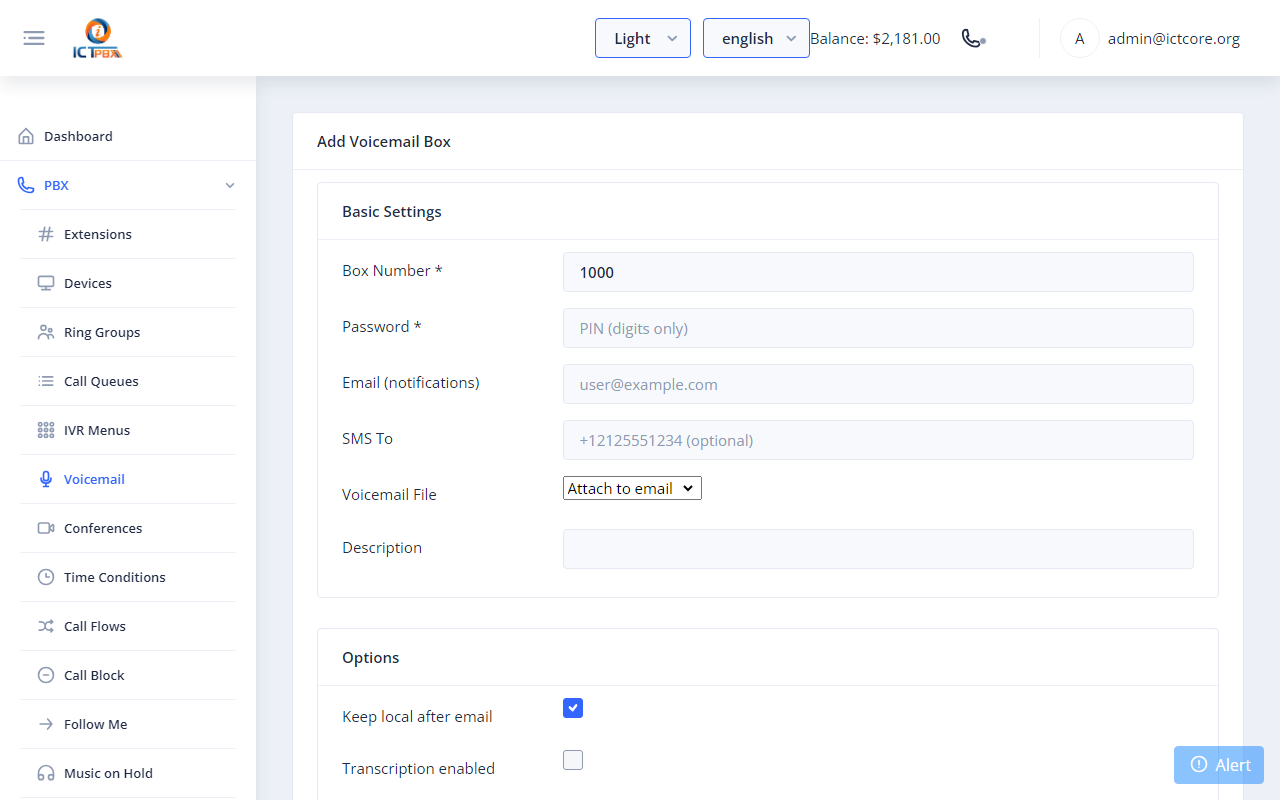Click the Conferences camera icon
This screenshot has height=800, width=1280.
pos(46,528)
